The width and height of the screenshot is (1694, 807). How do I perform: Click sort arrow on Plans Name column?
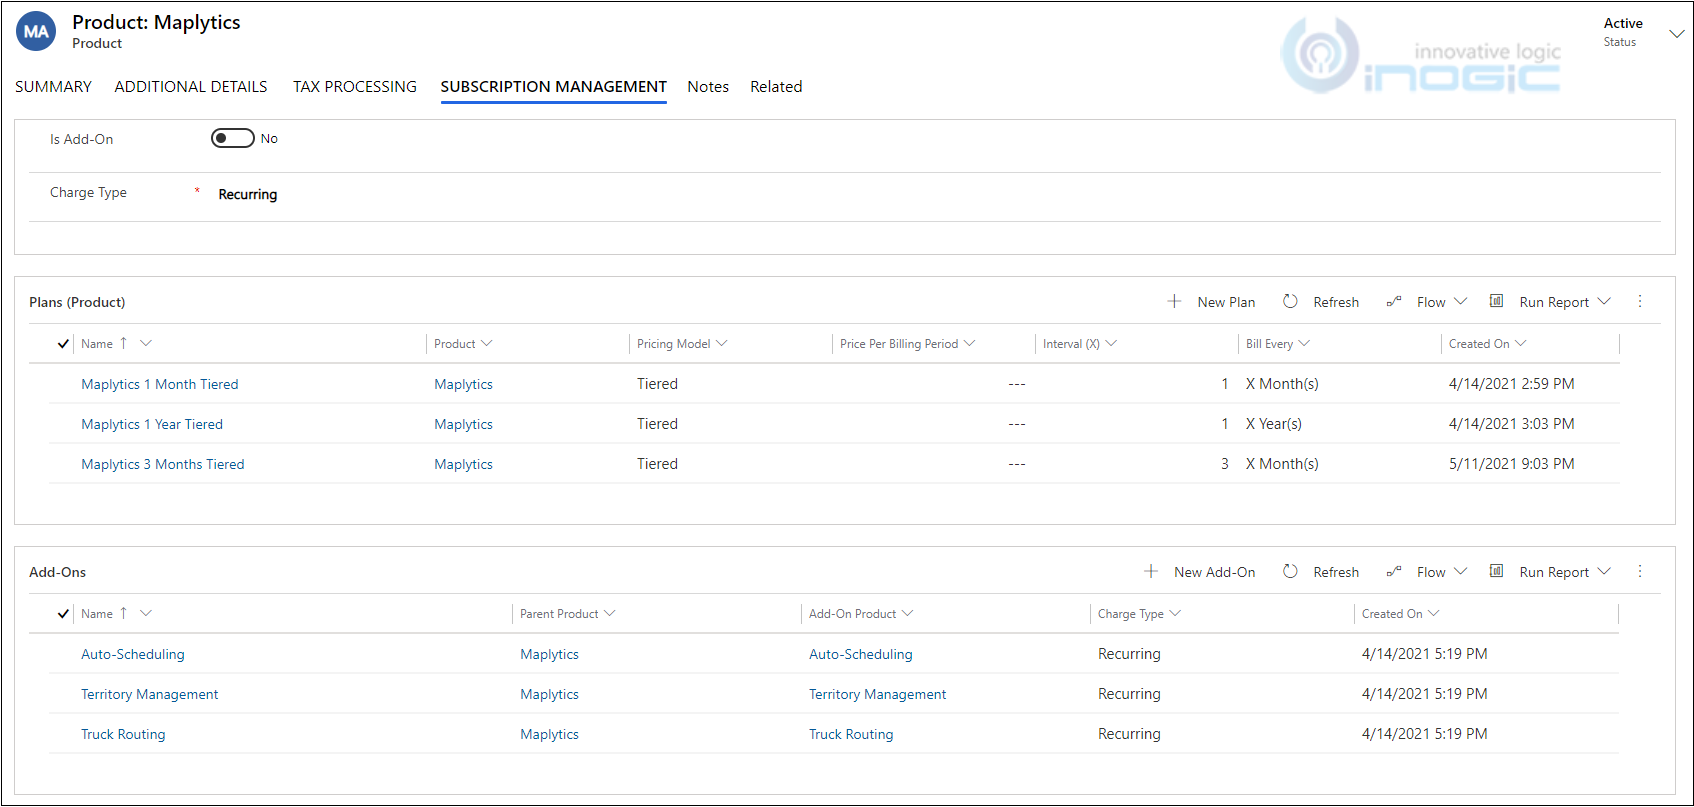pos(123,343)
